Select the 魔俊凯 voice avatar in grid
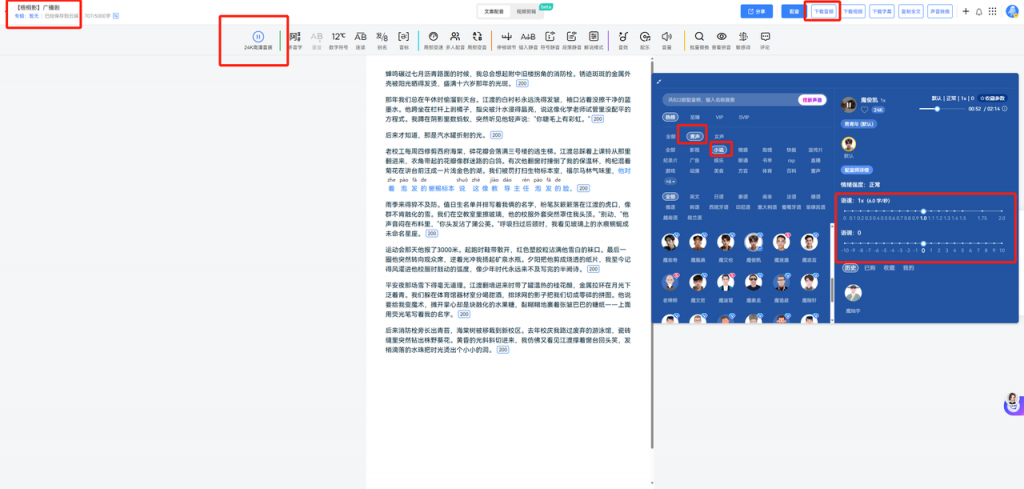The height and width of the screenshot is (489, 1024). [753, 242]
